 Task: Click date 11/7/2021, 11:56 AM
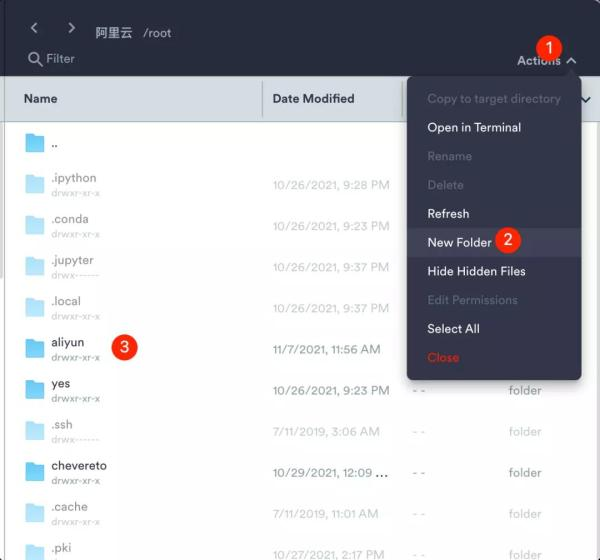point(326,349)
